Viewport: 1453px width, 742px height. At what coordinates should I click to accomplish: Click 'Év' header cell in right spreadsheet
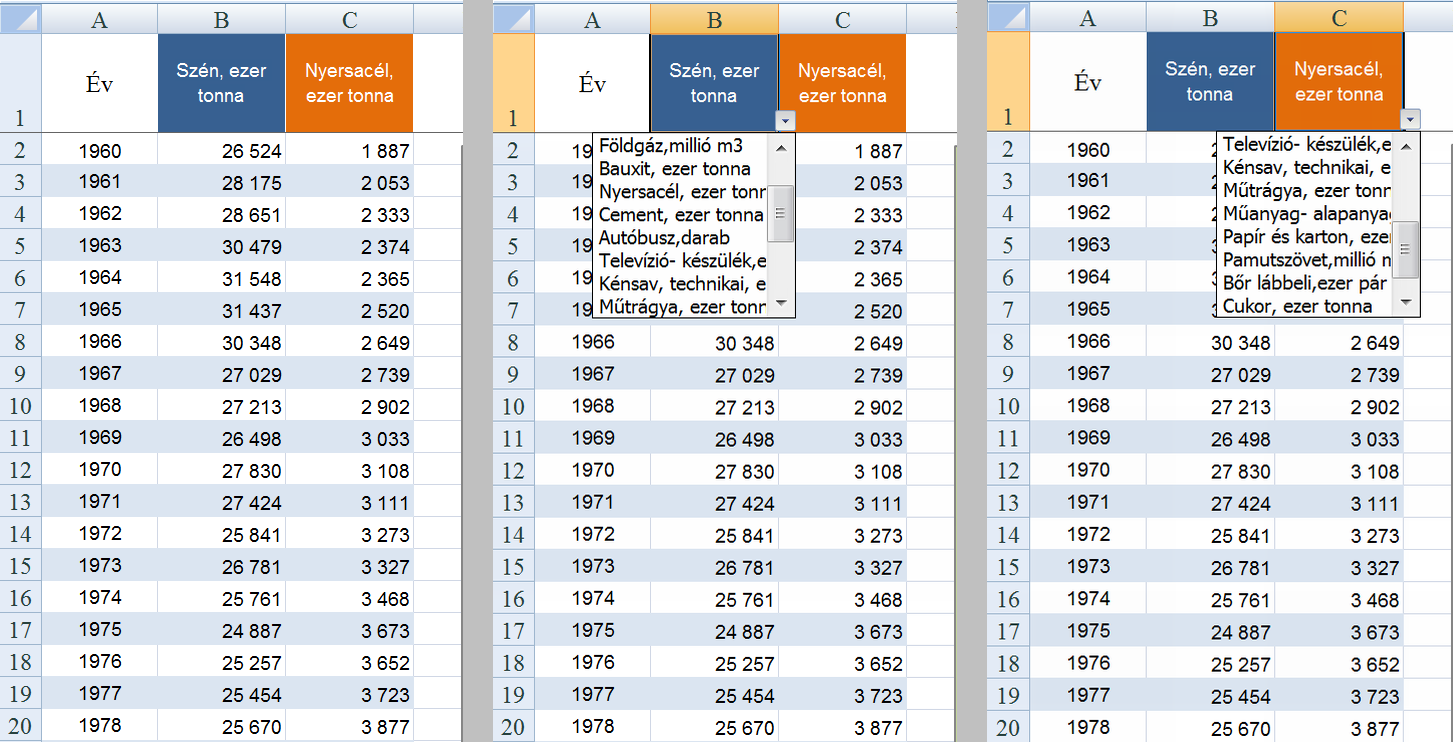click(1088, 82)
